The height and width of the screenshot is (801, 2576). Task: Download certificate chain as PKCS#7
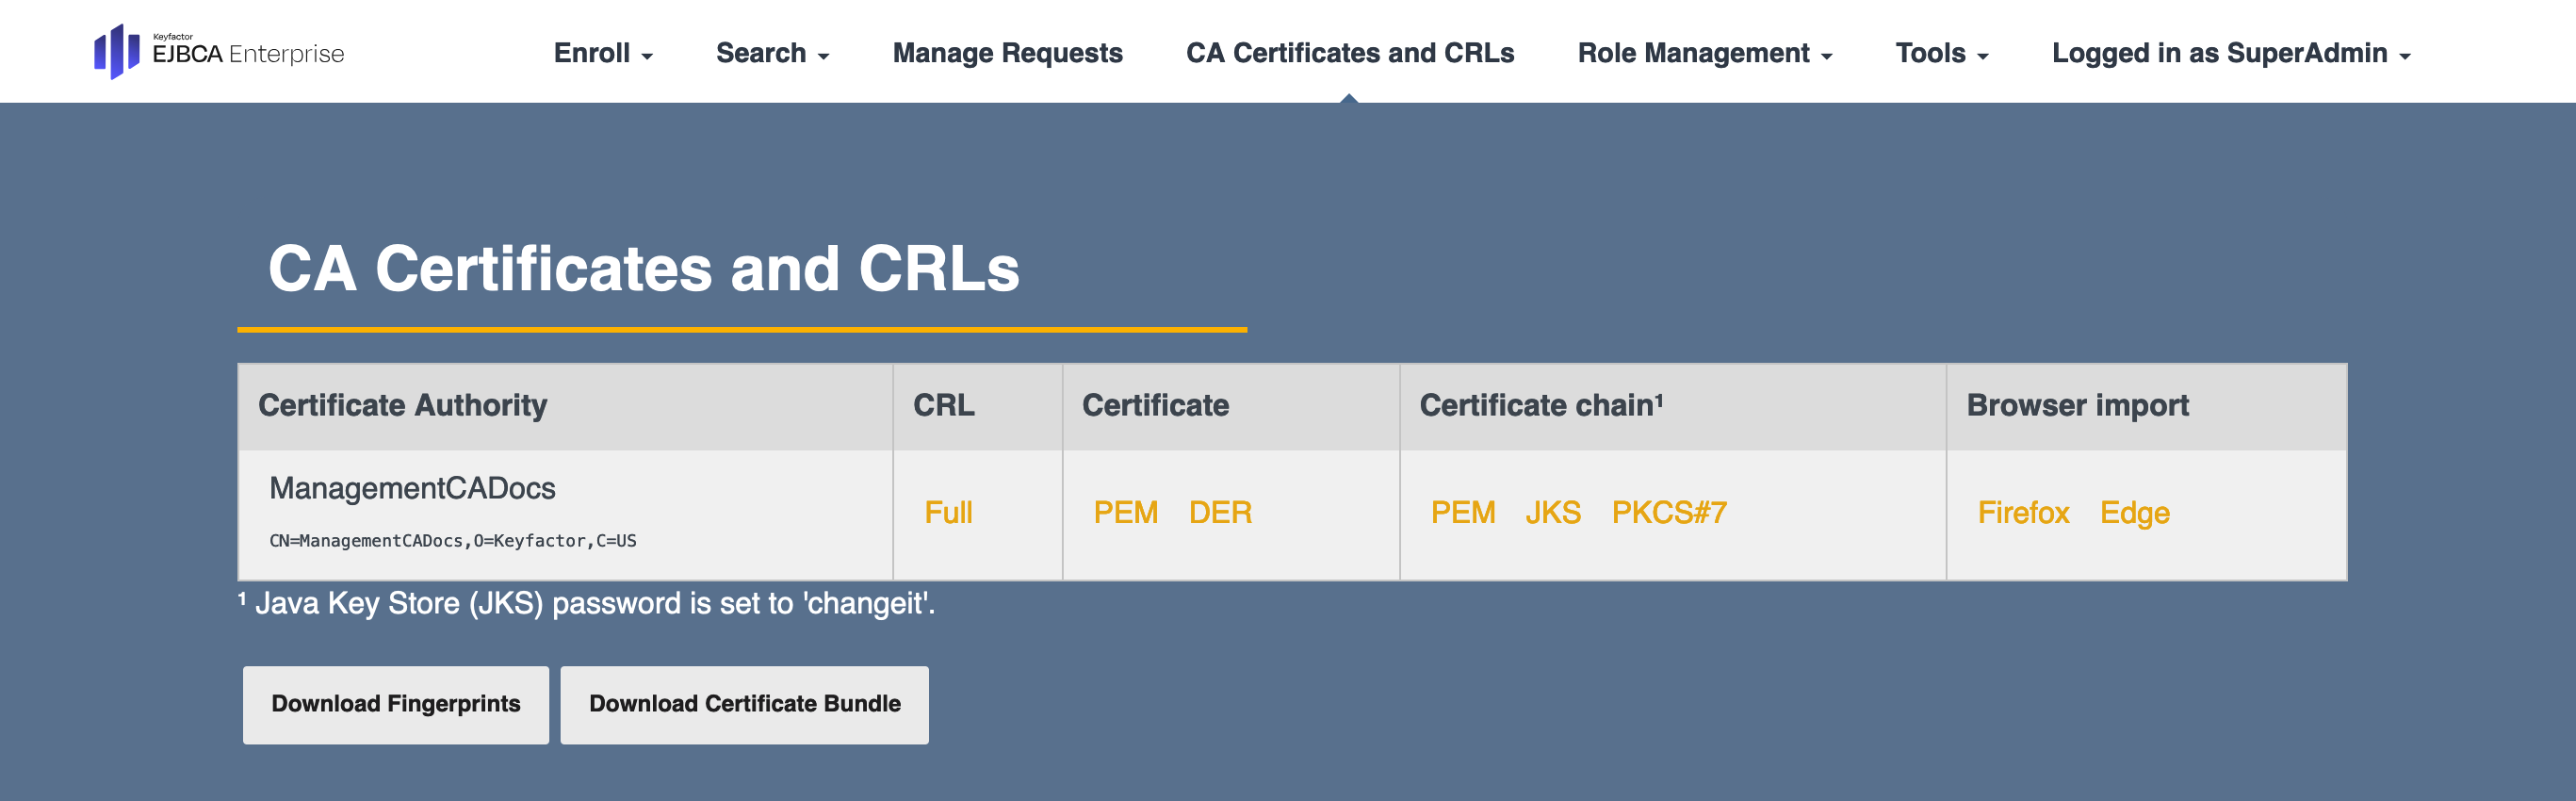tap(1668, 513)
